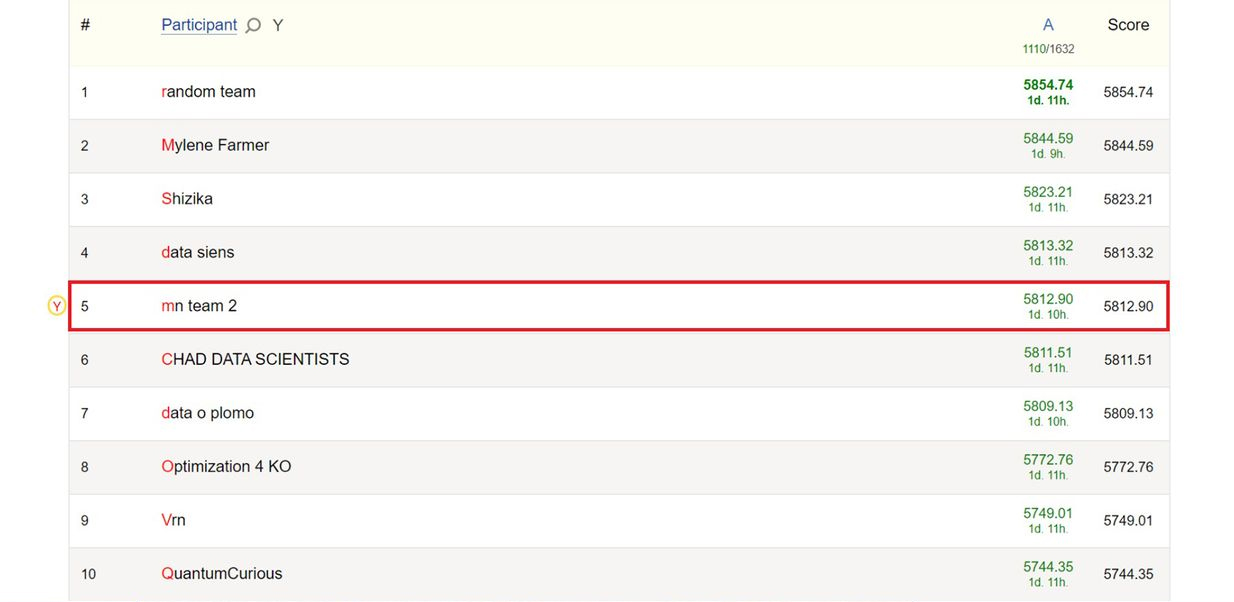Select the highlighted mn team 2 row
1234x602 pixels.
click(619, 306)
